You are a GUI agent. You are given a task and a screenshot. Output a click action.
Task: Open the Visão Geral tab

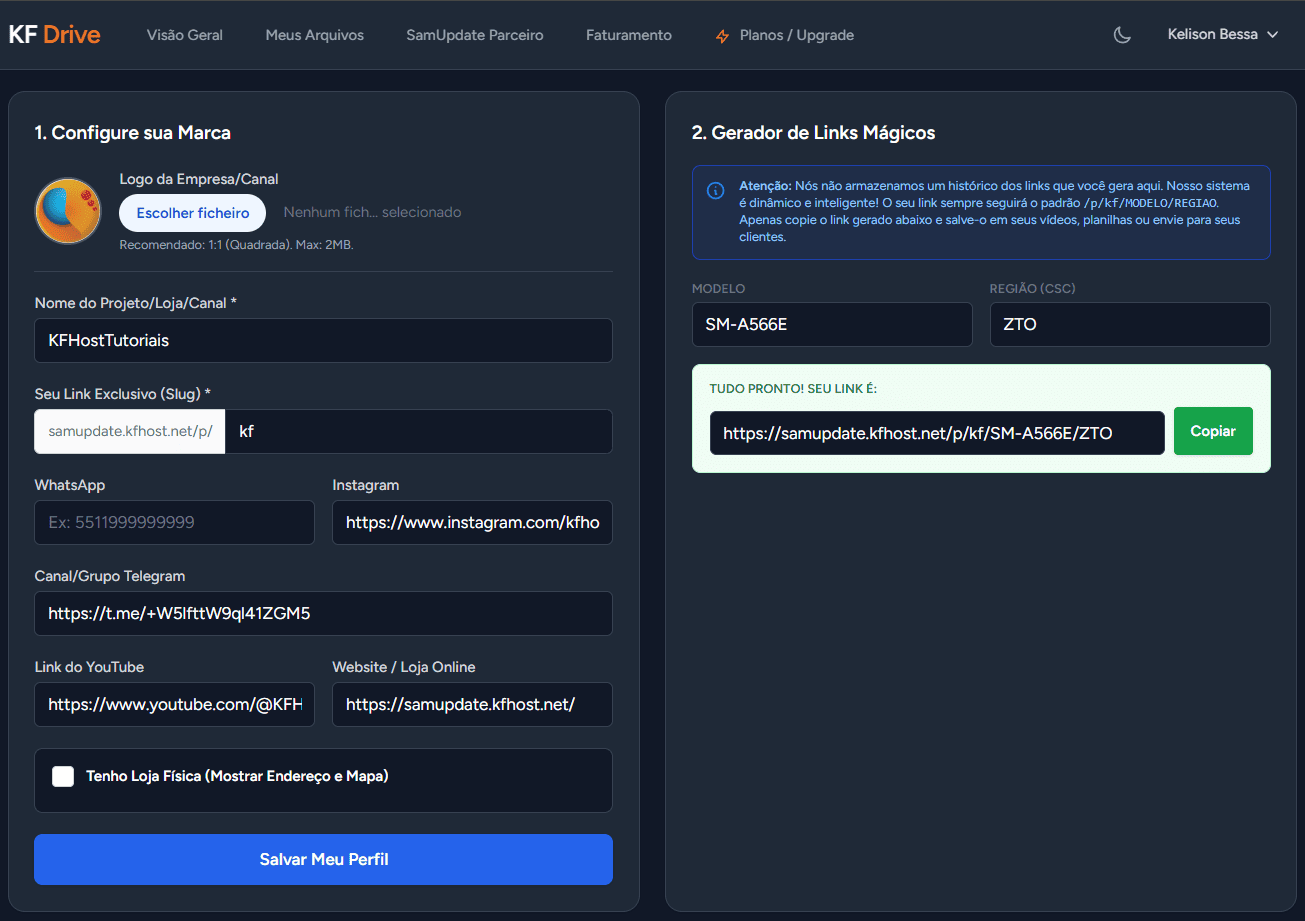tap(185, 35)
